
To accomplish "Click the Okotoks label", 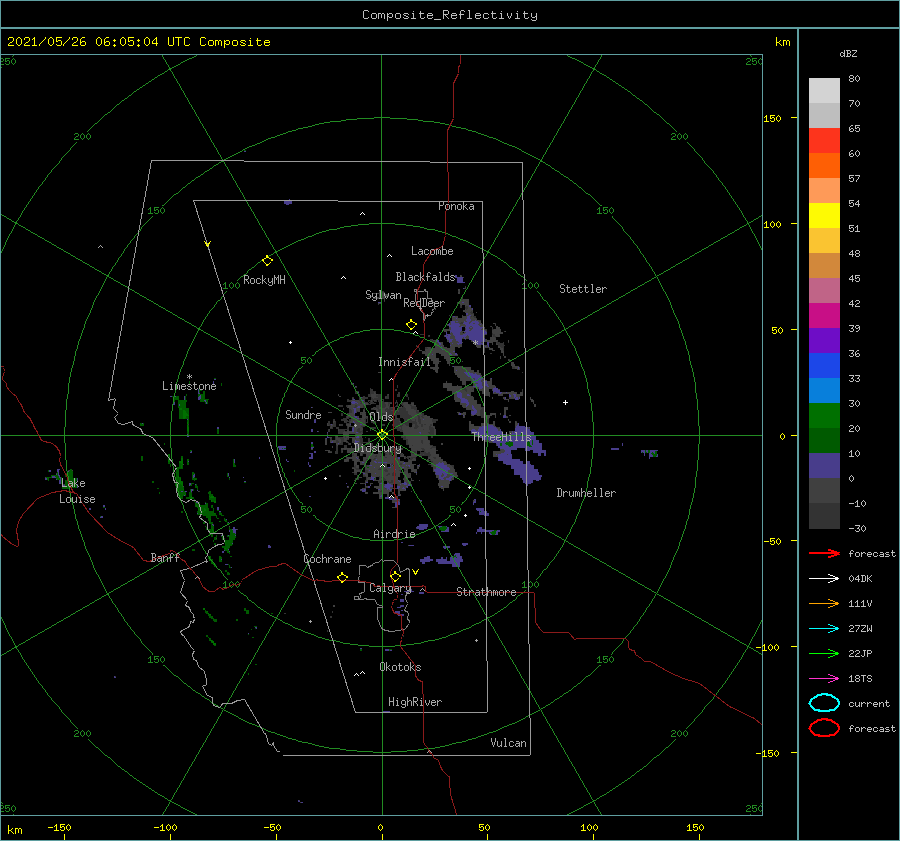I will 400,667.
